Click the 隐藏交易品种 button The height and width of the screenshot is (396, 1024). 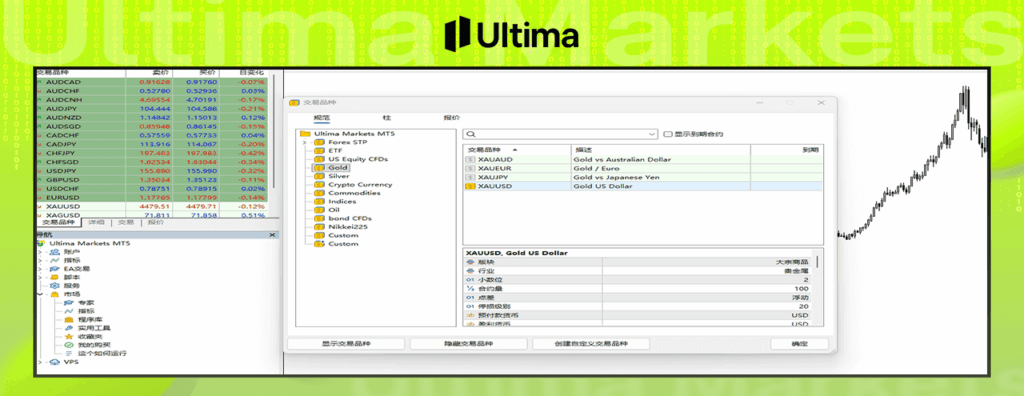point(469,344)
